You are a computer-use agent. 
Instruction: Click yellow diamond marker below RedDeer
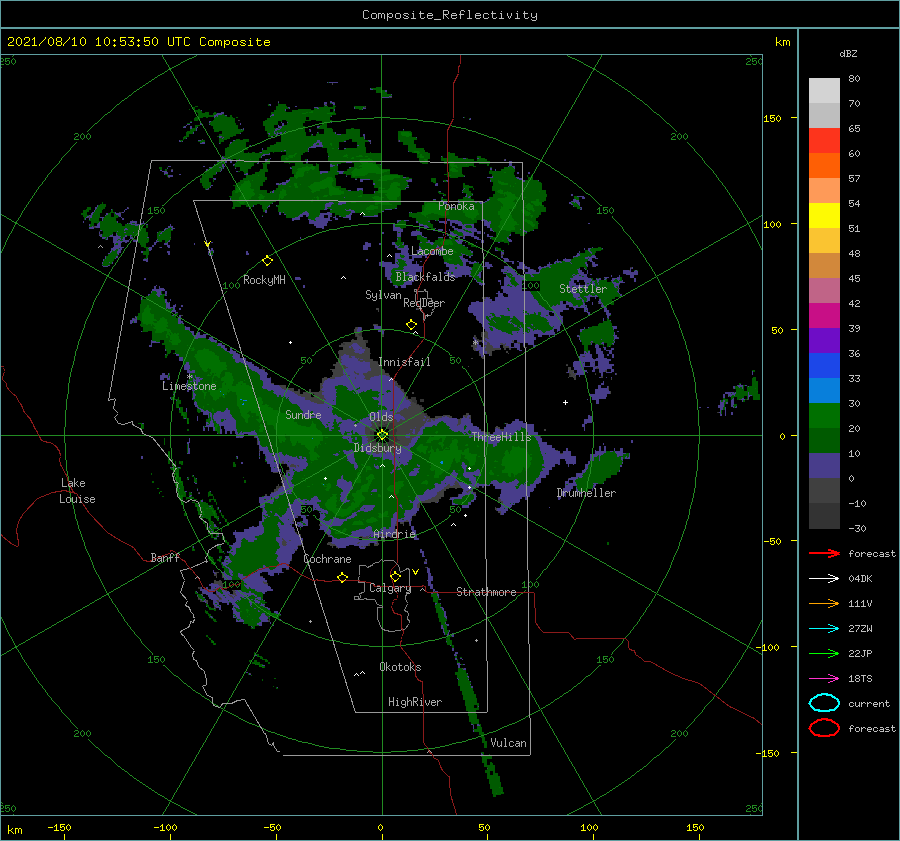click(x=412, y=325)
